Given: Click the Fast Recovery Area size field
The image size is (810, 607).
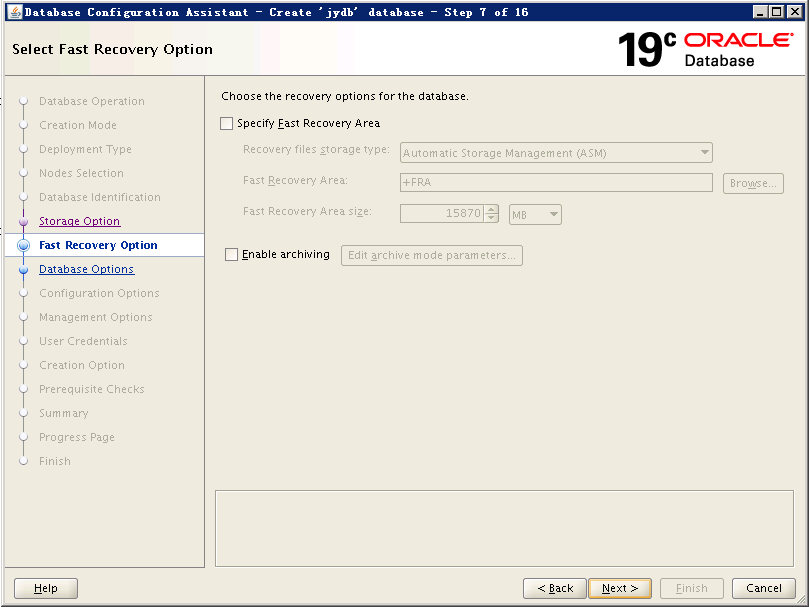Looking at the screenshot, I should (x=442, y=213).
